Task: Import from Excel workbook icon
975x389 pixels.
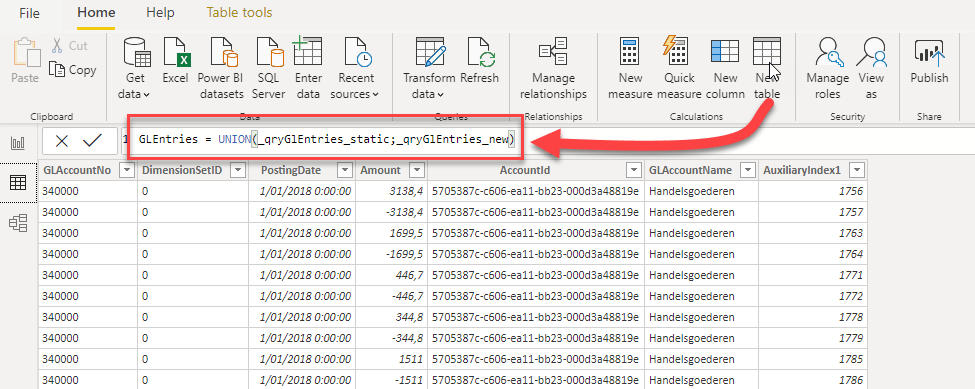Action: [176, 52]
